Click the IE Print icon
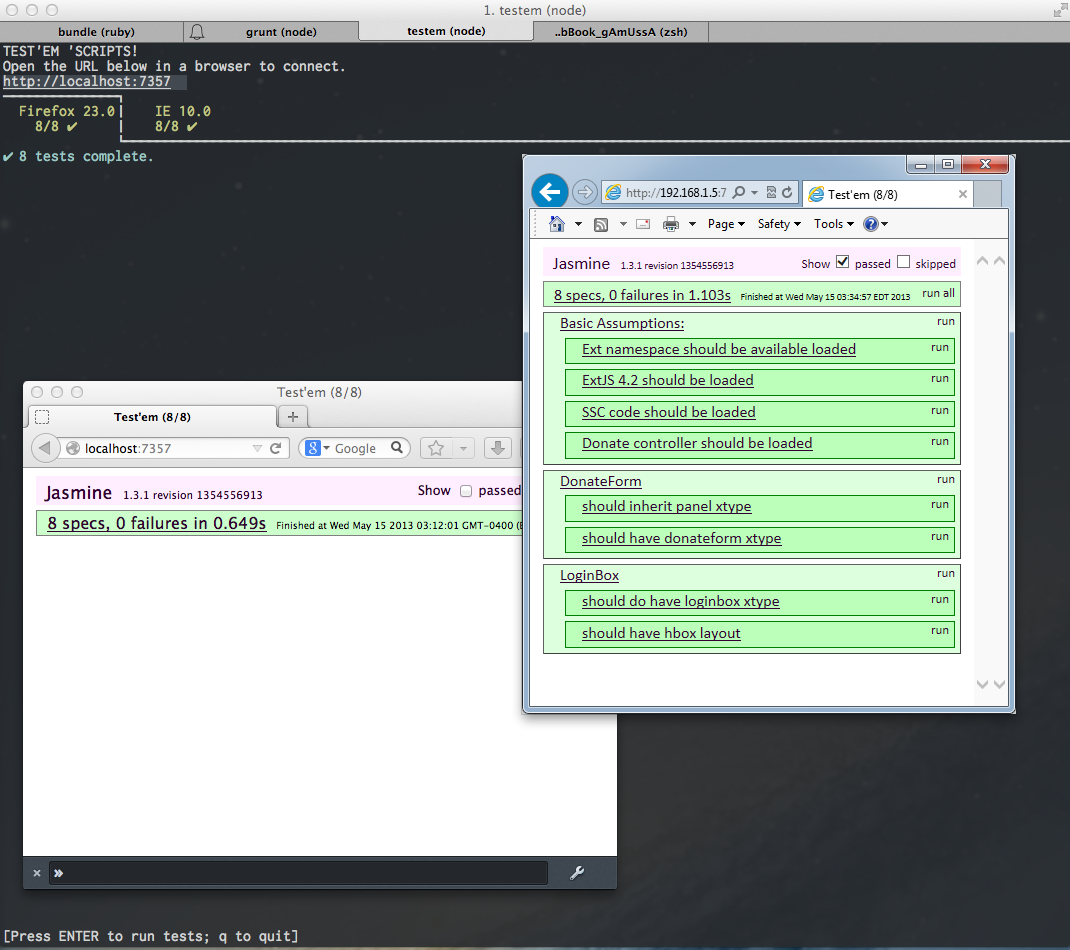The image size is (1070, 950). [x=671, y=224]
